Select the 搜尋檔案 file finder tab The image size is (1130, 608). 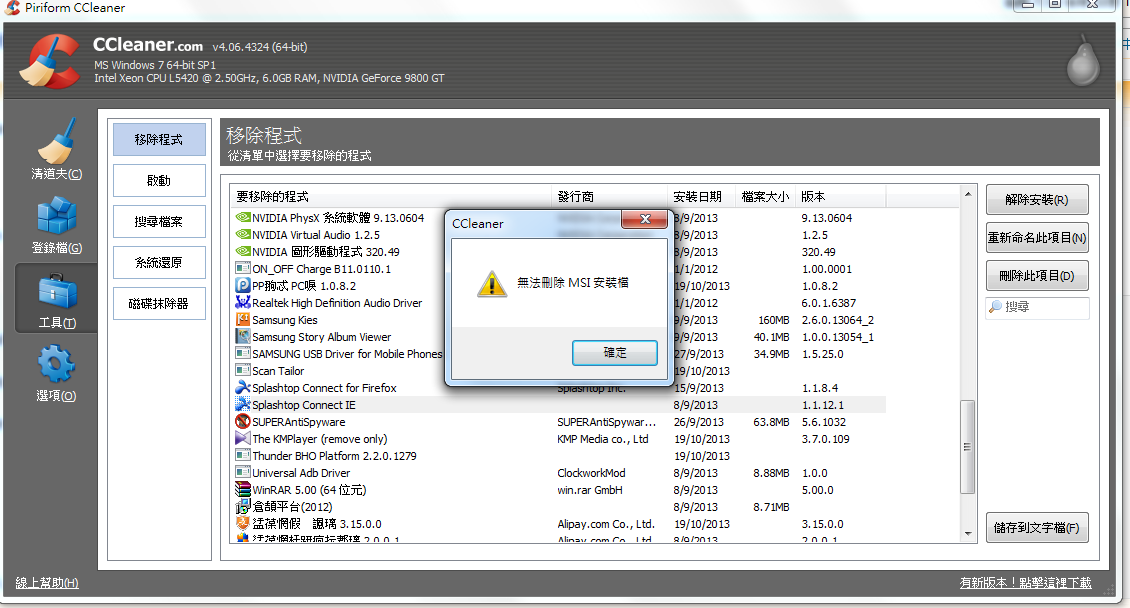point(159,222)
